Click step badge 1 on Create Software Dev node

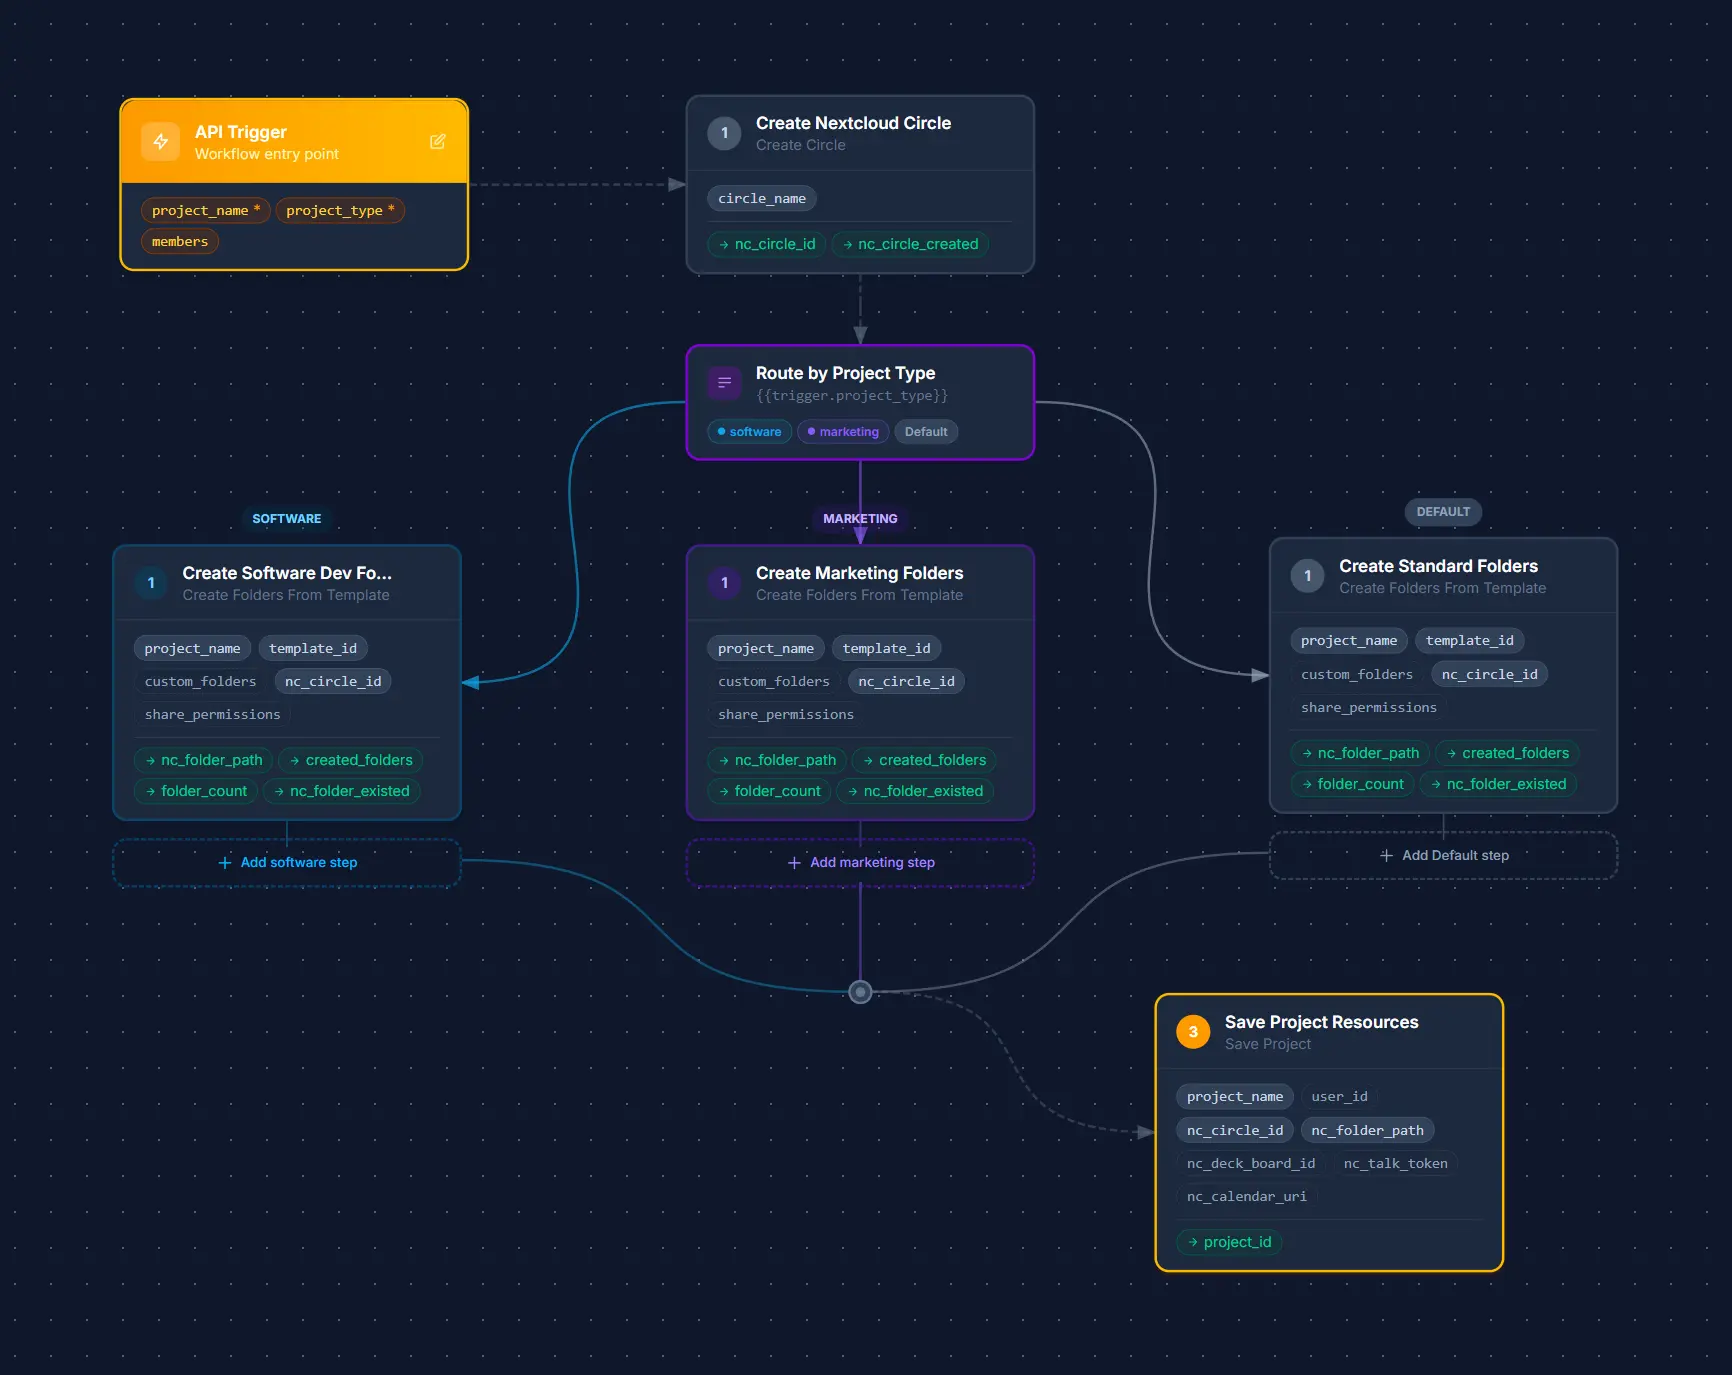pos(150,583)
